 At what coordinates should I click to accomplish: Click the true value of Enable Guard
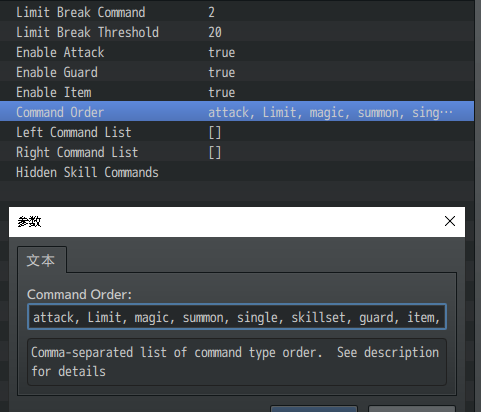tap(222, 72)
